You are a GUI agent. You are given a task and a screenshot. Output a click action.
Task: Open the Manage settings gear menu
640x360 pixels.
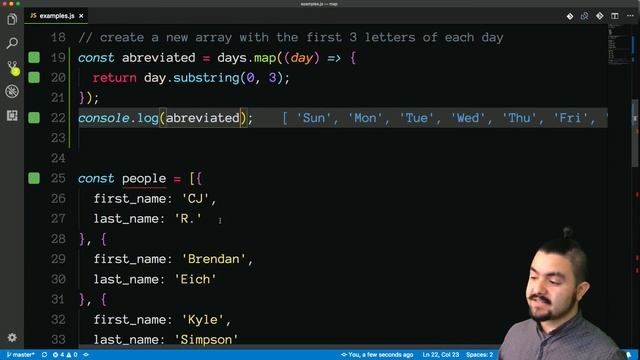(12, 337)
